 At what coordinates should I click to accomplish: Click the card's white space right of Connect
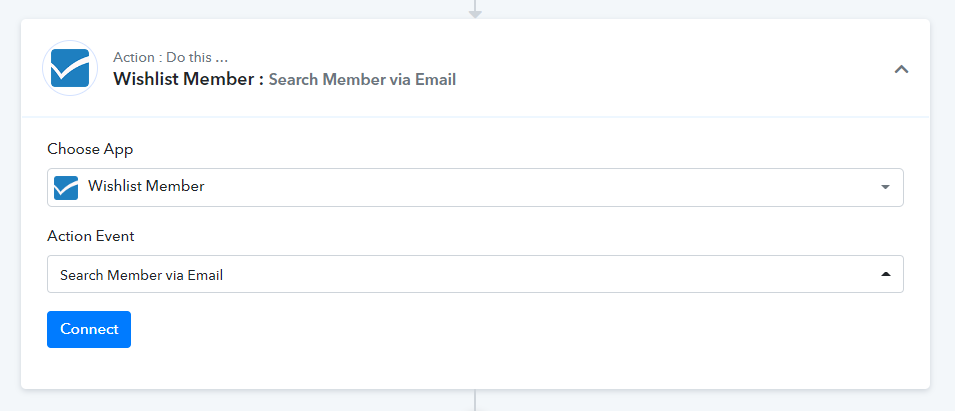click(x=500, y=330)
